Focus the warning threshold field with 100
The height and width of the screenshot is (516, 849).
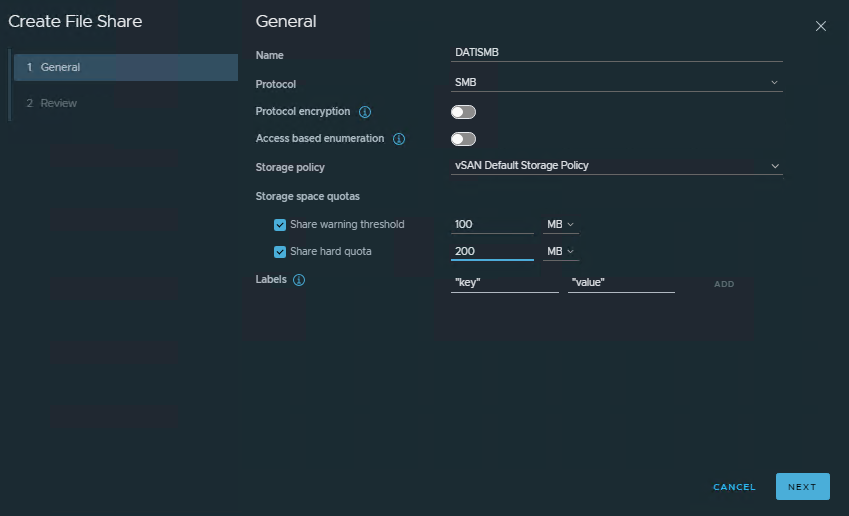click(x=492, y=225)
